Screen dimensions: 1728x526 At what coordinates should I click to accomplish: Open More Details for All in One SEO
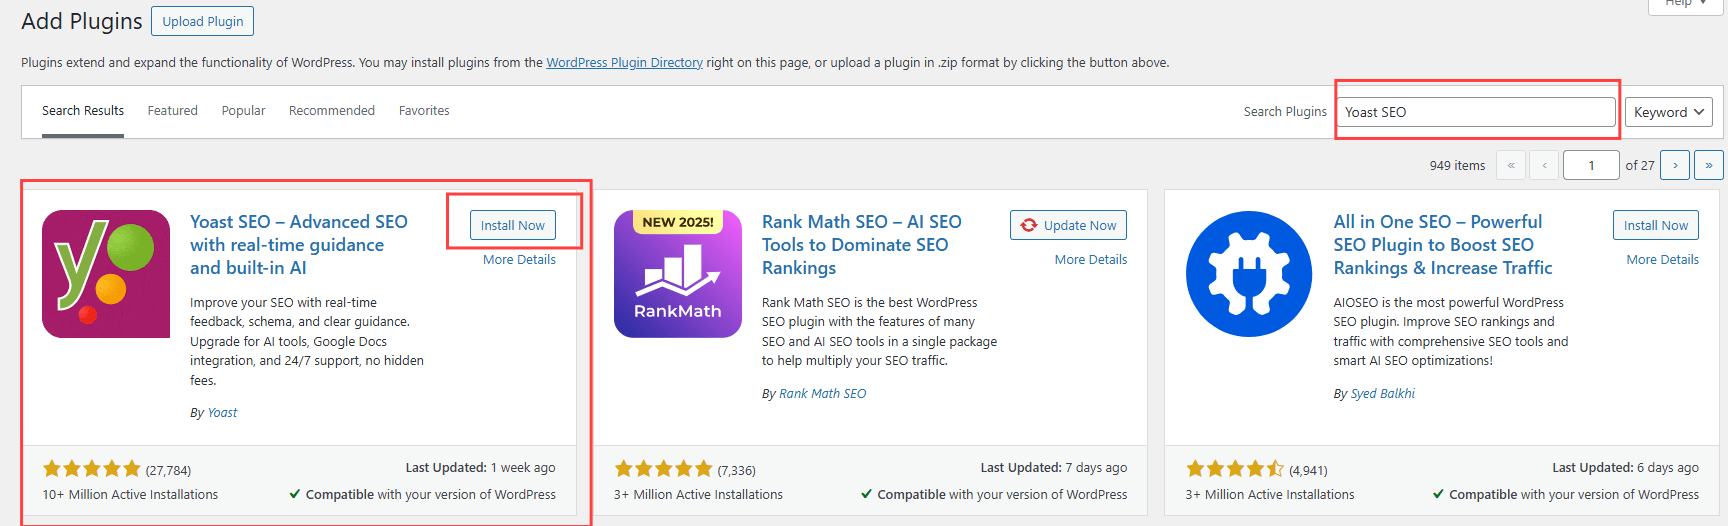click(x=1662, y=259)
